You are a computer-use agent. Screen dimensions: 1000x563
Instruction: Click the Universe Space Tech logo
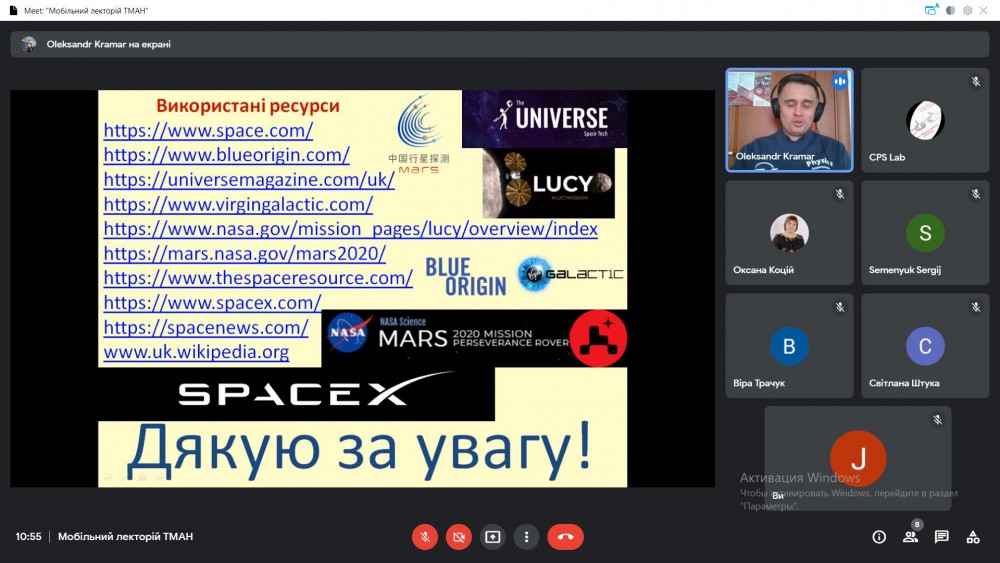[x=545, y=119]
